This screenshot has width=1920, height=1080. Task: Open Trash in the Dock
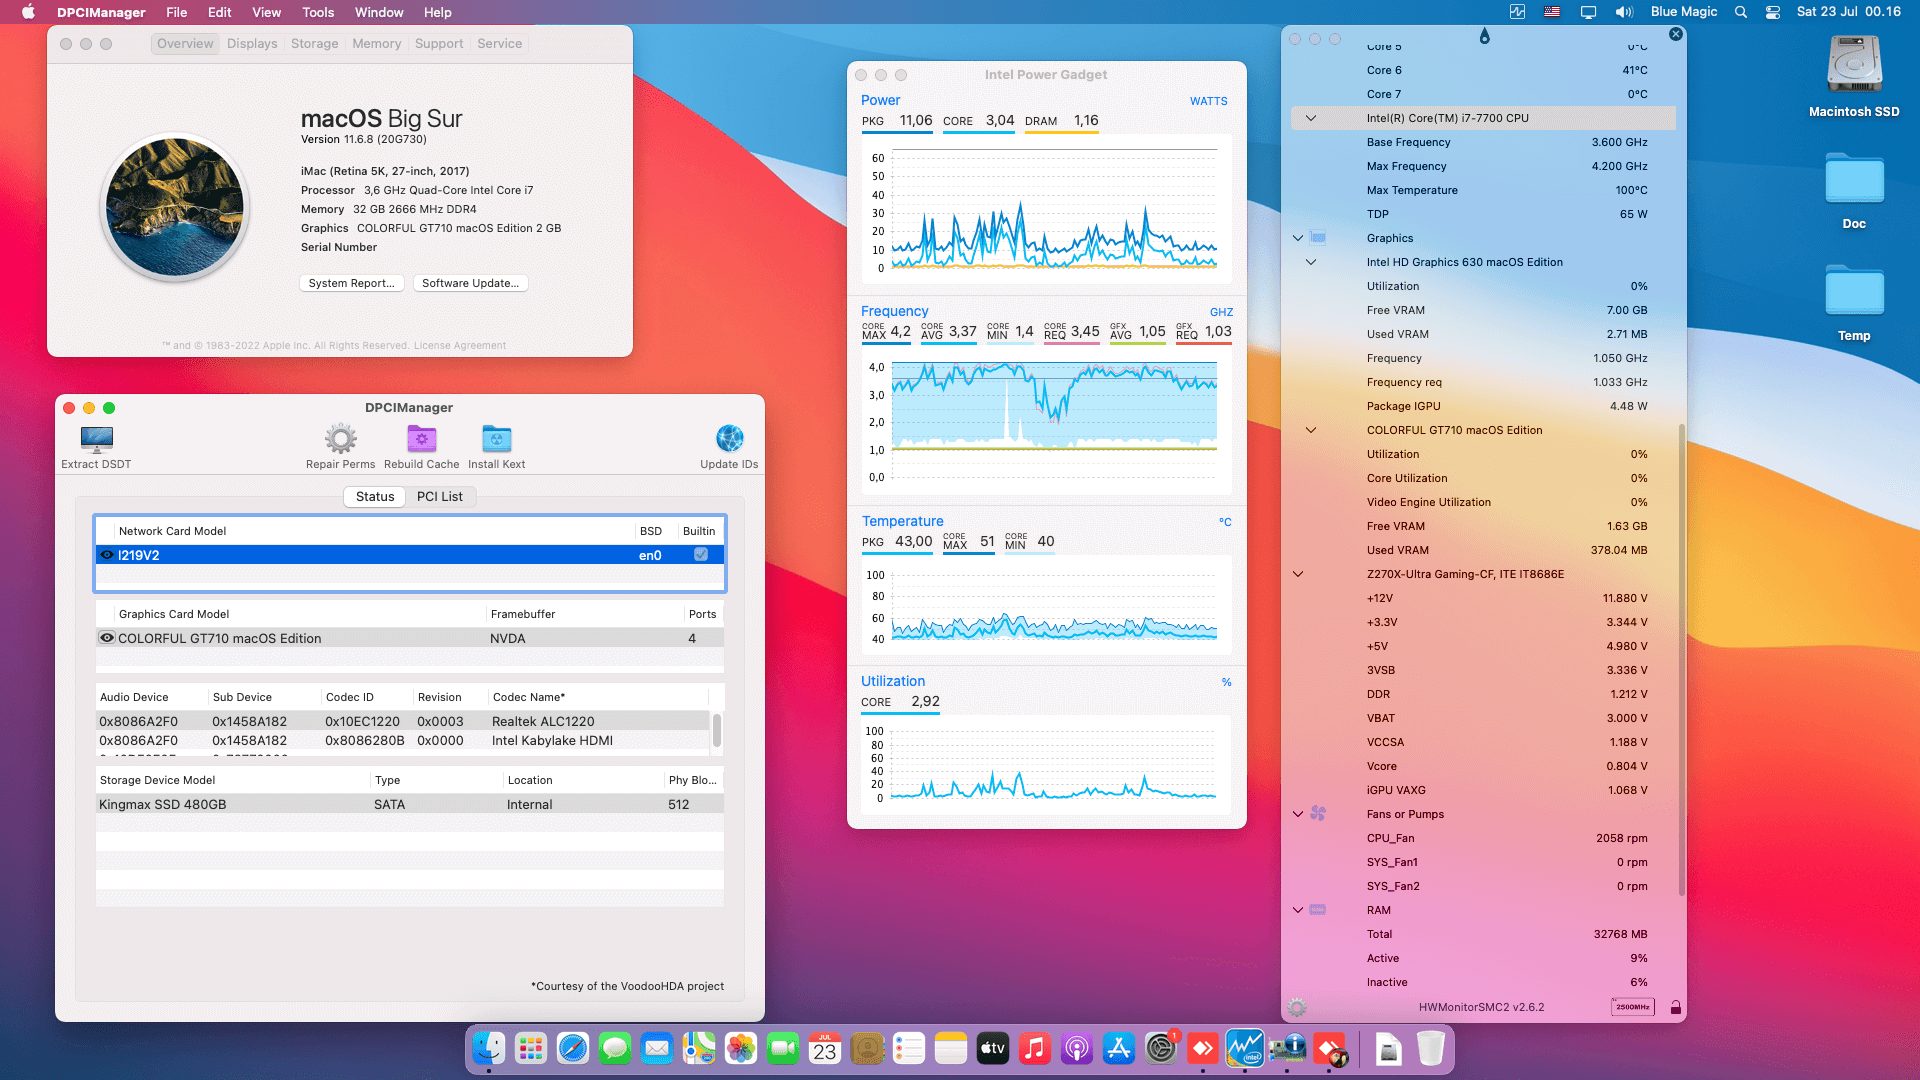coord(1431,1048)
